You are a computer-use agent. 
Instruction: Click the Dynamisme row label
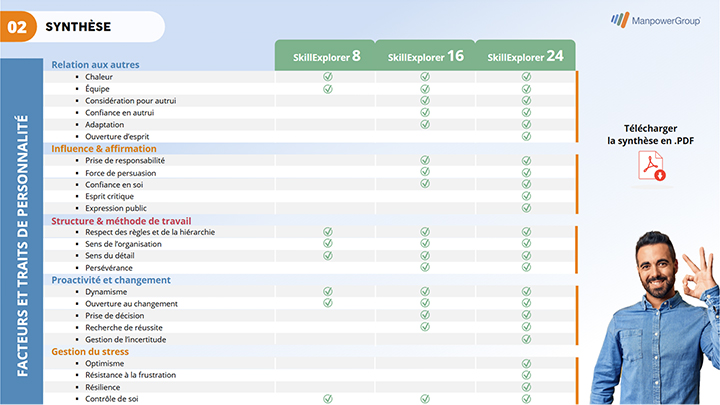[x=106, y=292]
